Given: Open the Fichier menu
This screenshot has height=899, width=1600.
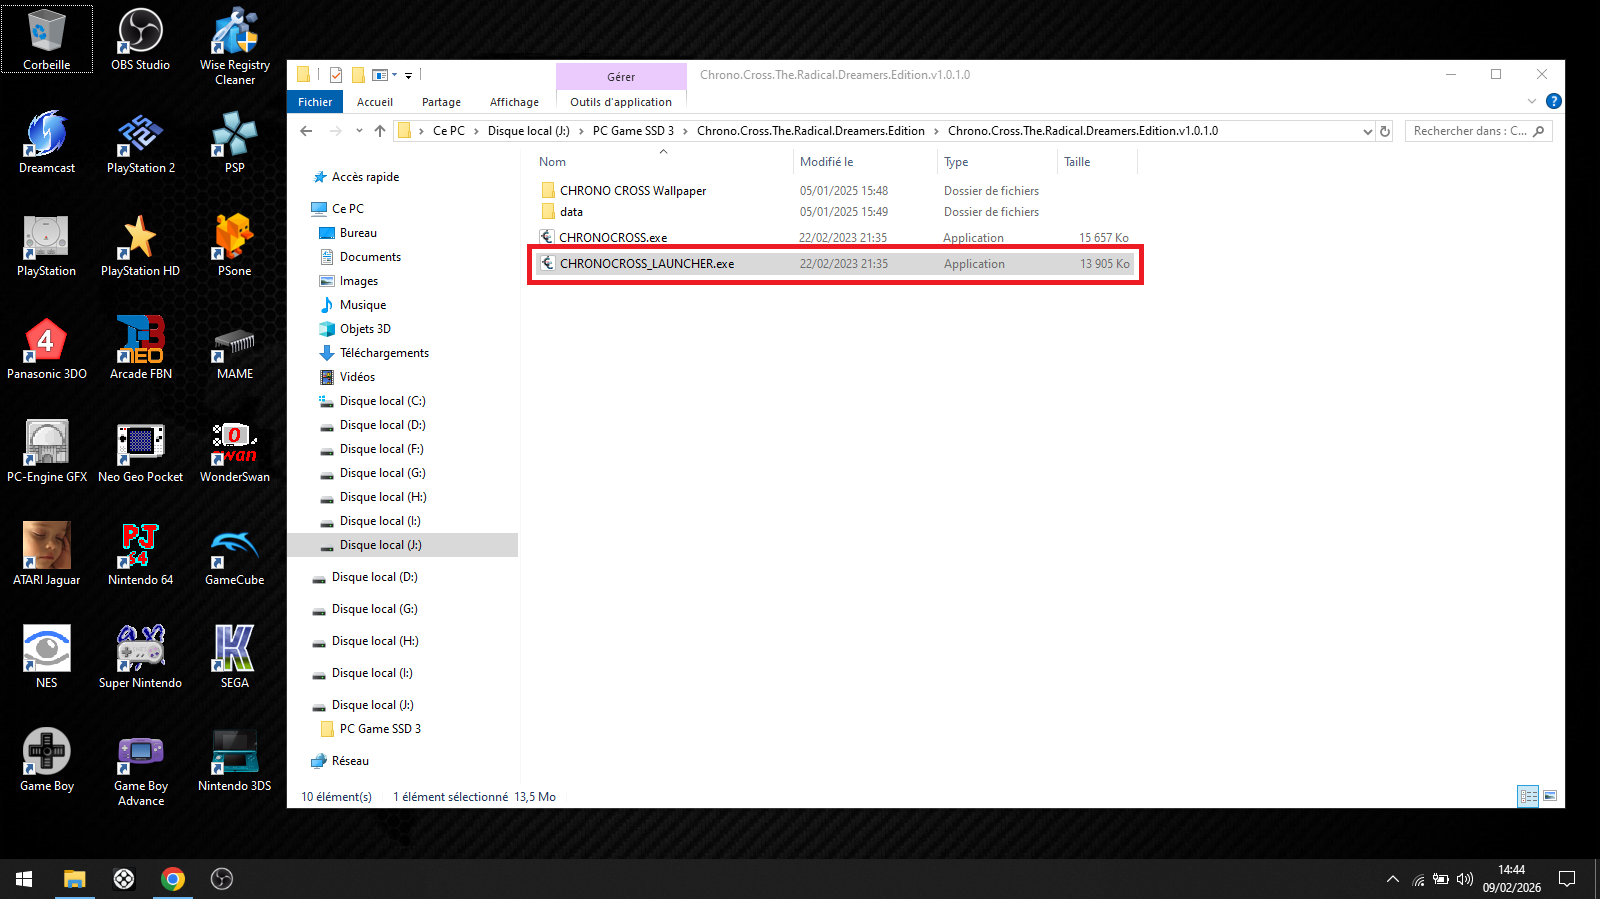Looking at the screenshot, I should pyautogui.click(x=315, y=102).
